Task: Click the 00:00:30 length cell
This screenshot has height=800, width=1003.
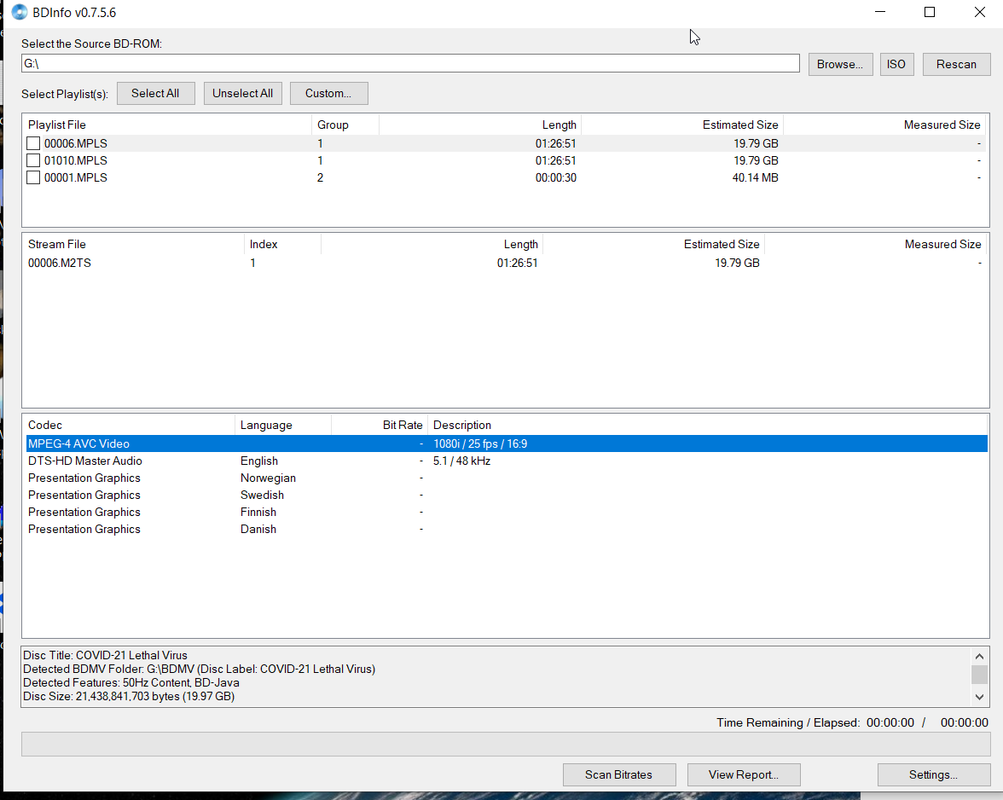Action: [556, 178]
